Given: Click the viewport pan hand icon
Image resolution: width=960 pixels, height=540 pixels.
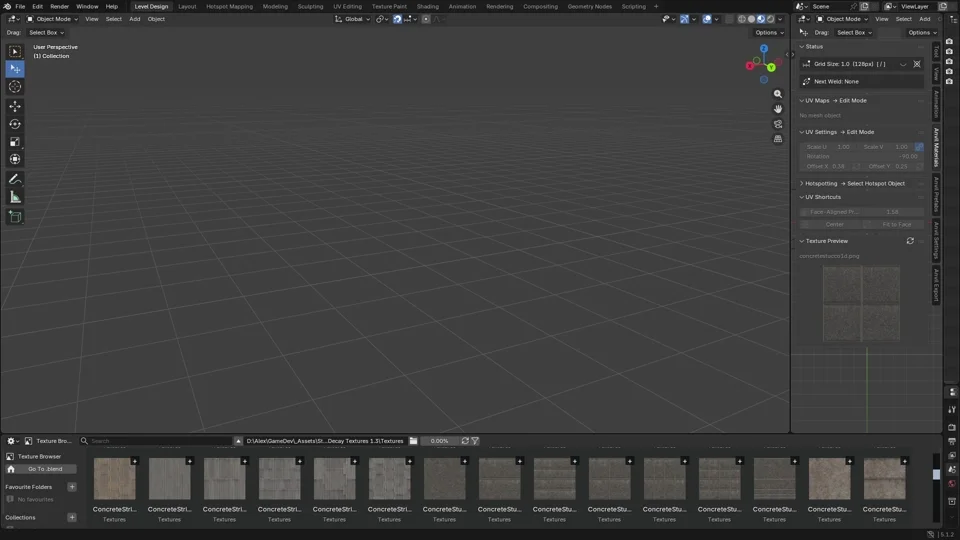Looking at the screenshot, I should pos(778,109).
